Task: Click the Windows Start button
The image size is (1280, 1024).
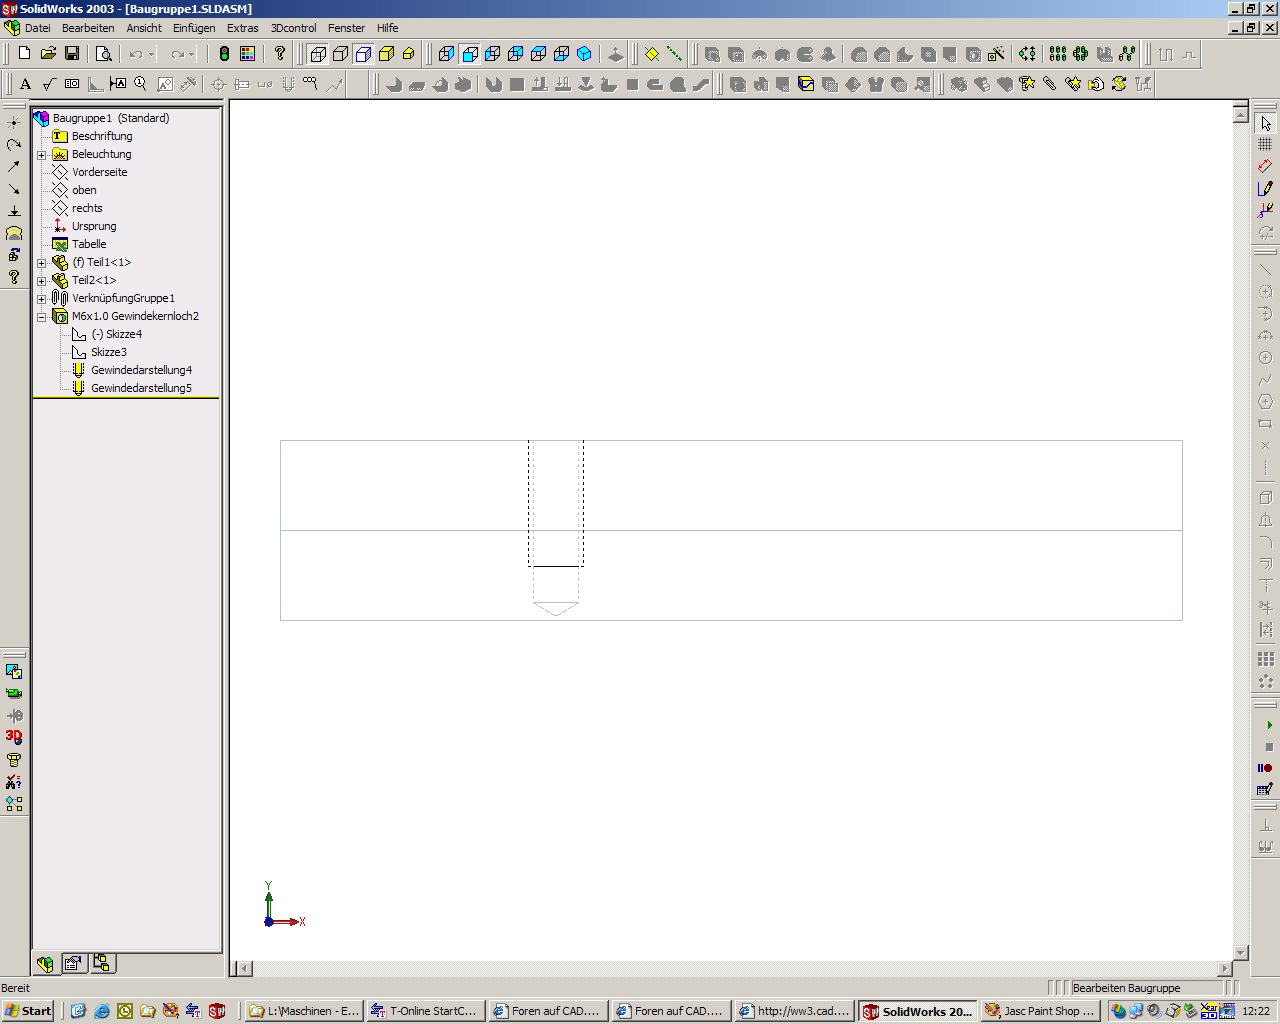Action: [x=28, y=1011]
